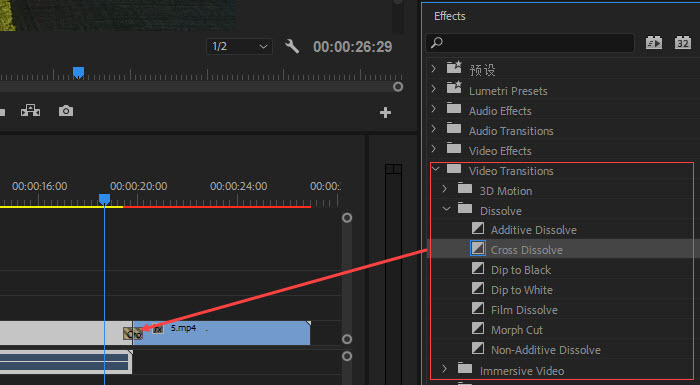Collapse the Dissolve folder

[446, 209]
